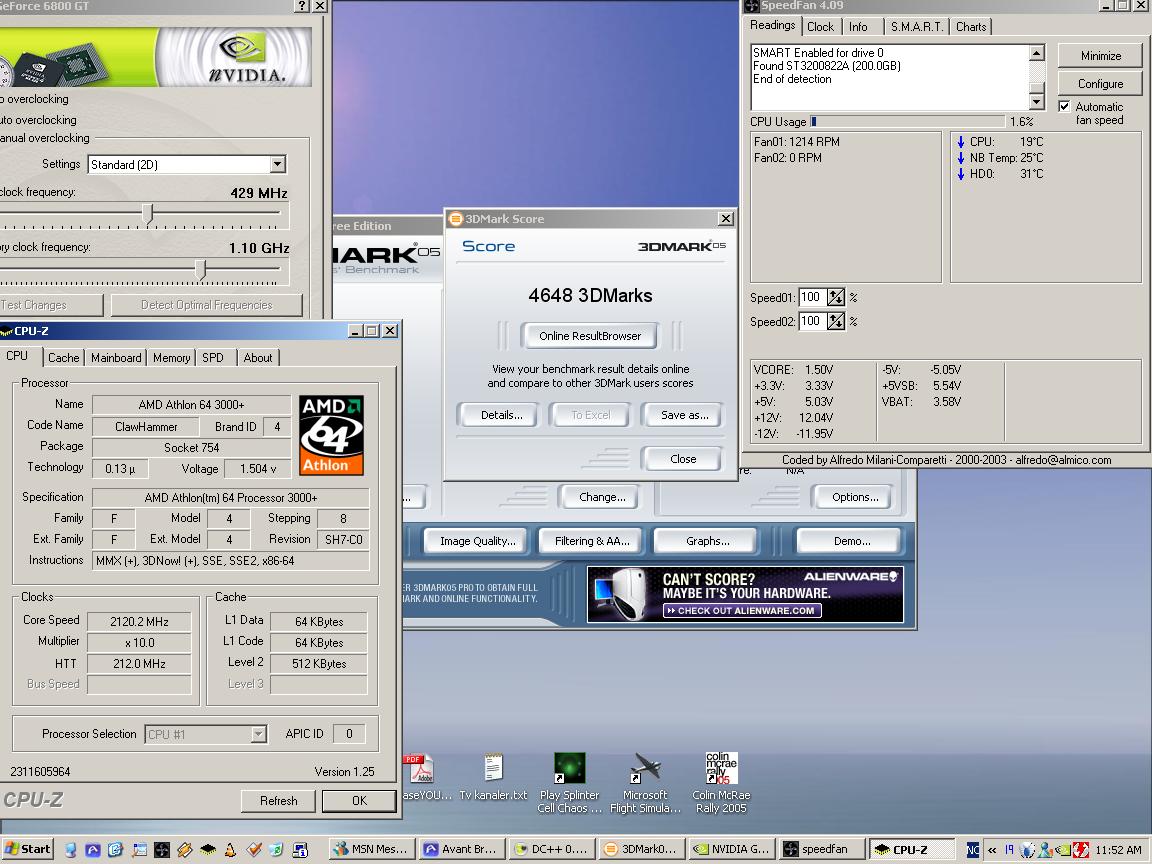Click Details... in 3DMark Score dialog
The height and width of the screenshot is (864, 1152).
(502, 415)
